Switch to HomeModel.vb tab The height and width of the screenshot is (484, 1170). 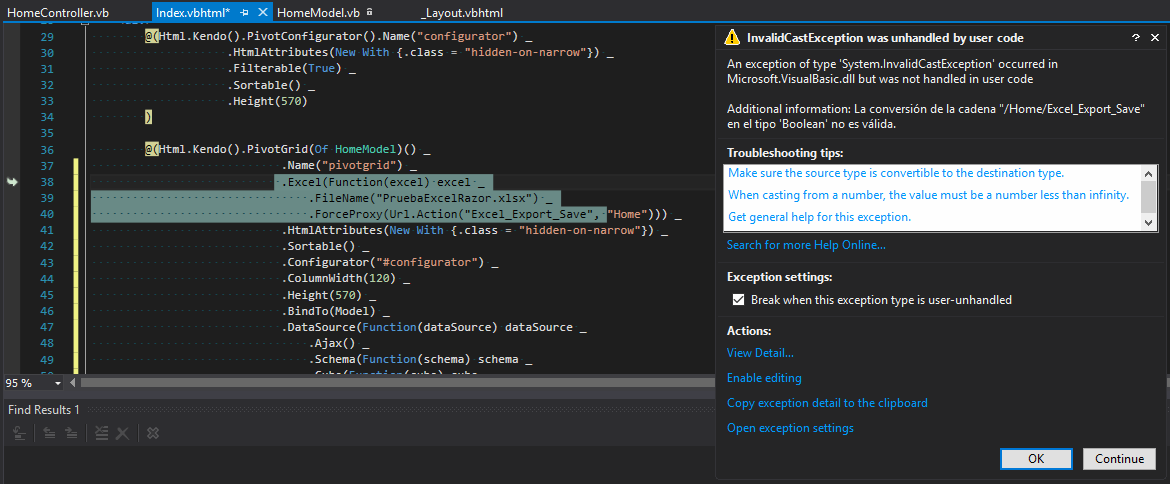(x=319, y=13)
